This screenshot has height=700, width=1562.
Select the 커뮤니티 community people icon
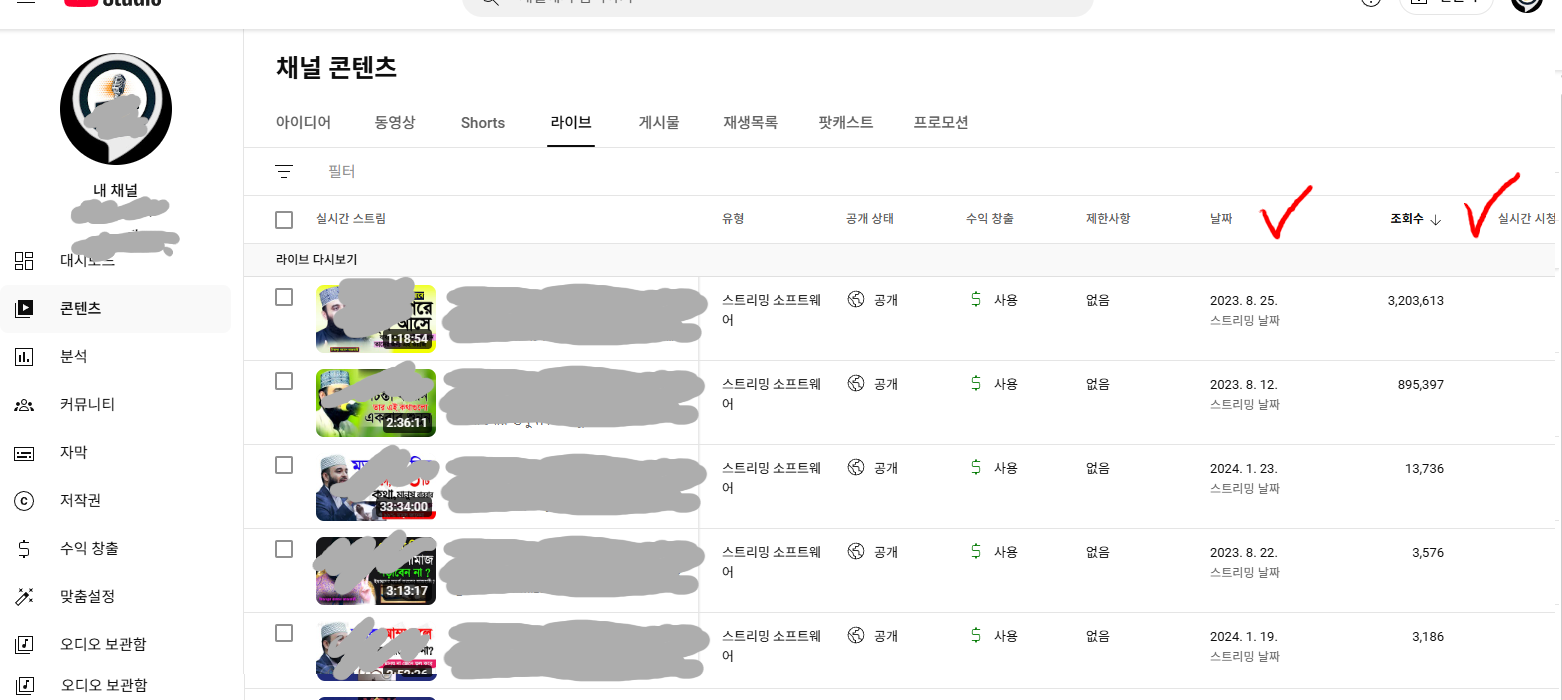point(24,405)
